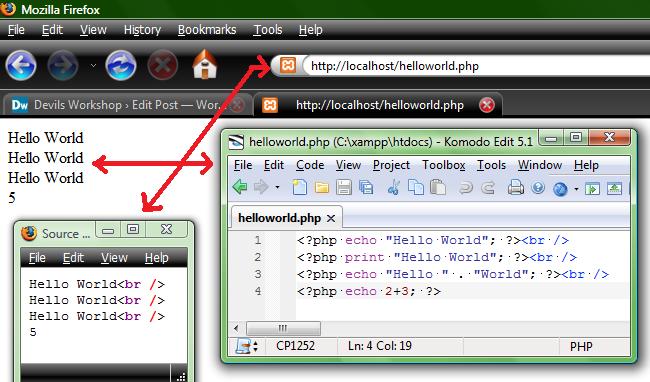Open the Firefox Help menu
The image size is (650, 382).
[310, 30]
